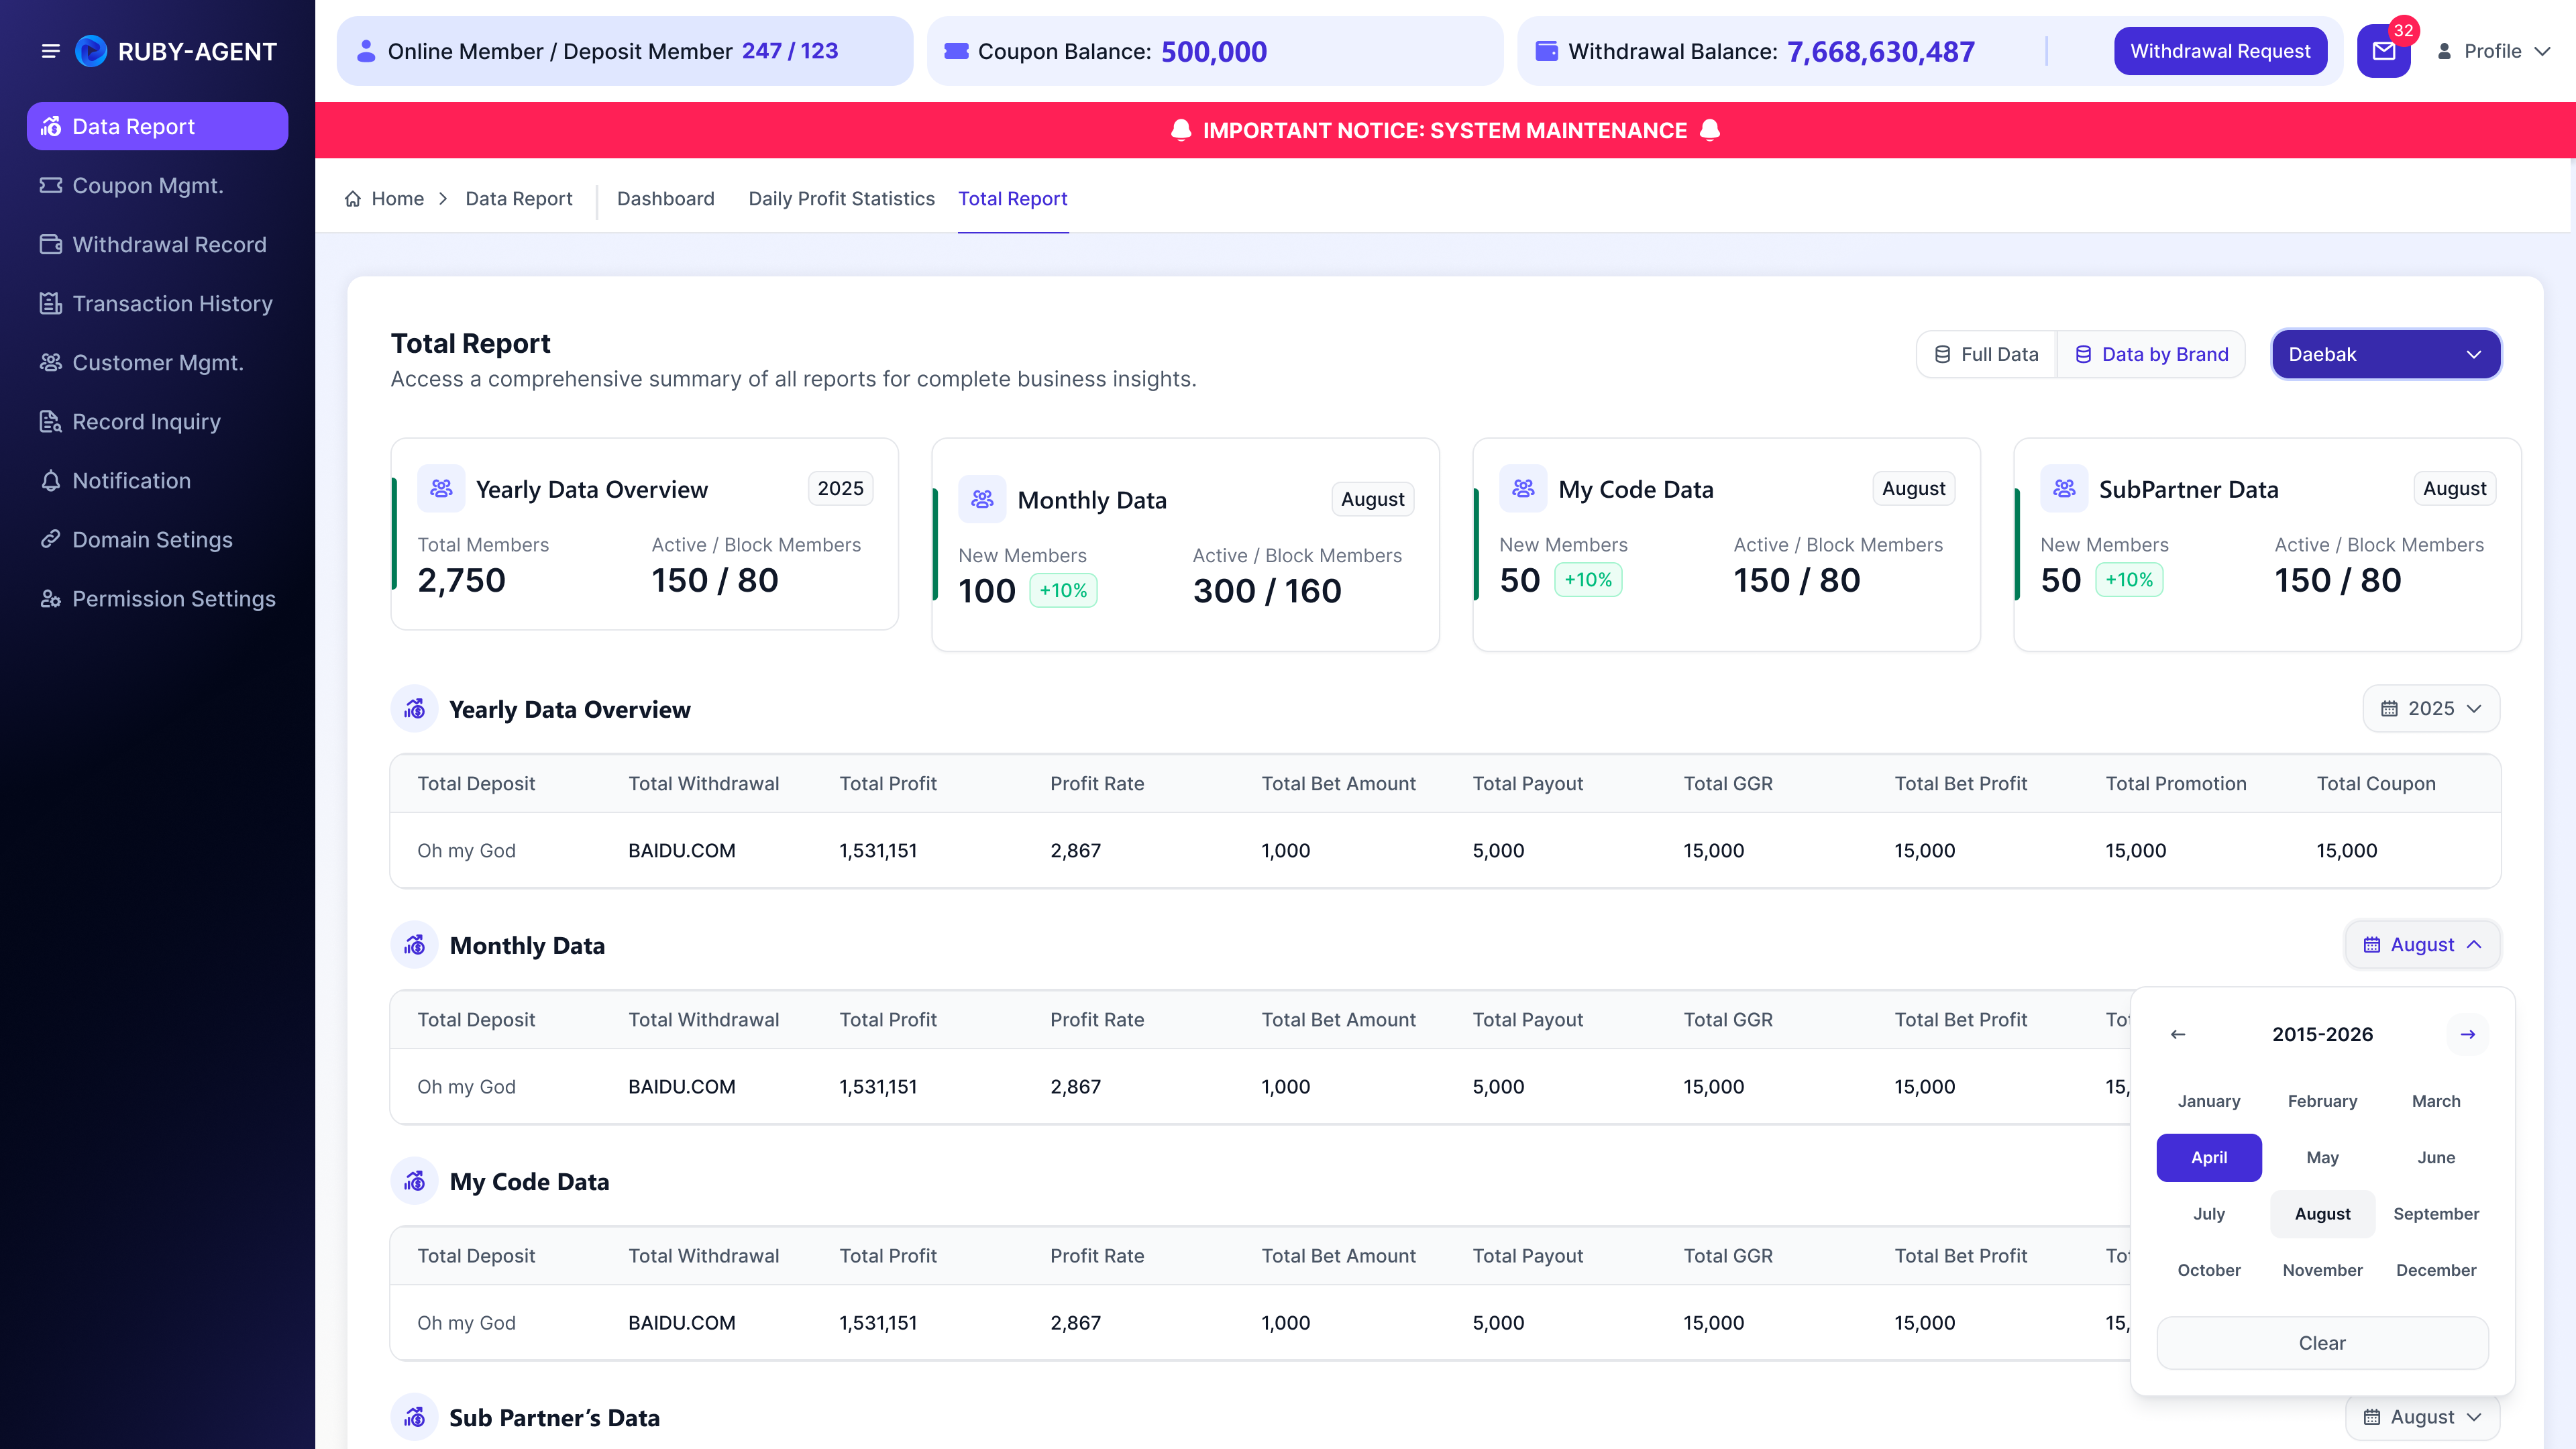Click the home icon in the breadcrumb
This screenshot has width=2576, height=1449.
click(353, 199)
